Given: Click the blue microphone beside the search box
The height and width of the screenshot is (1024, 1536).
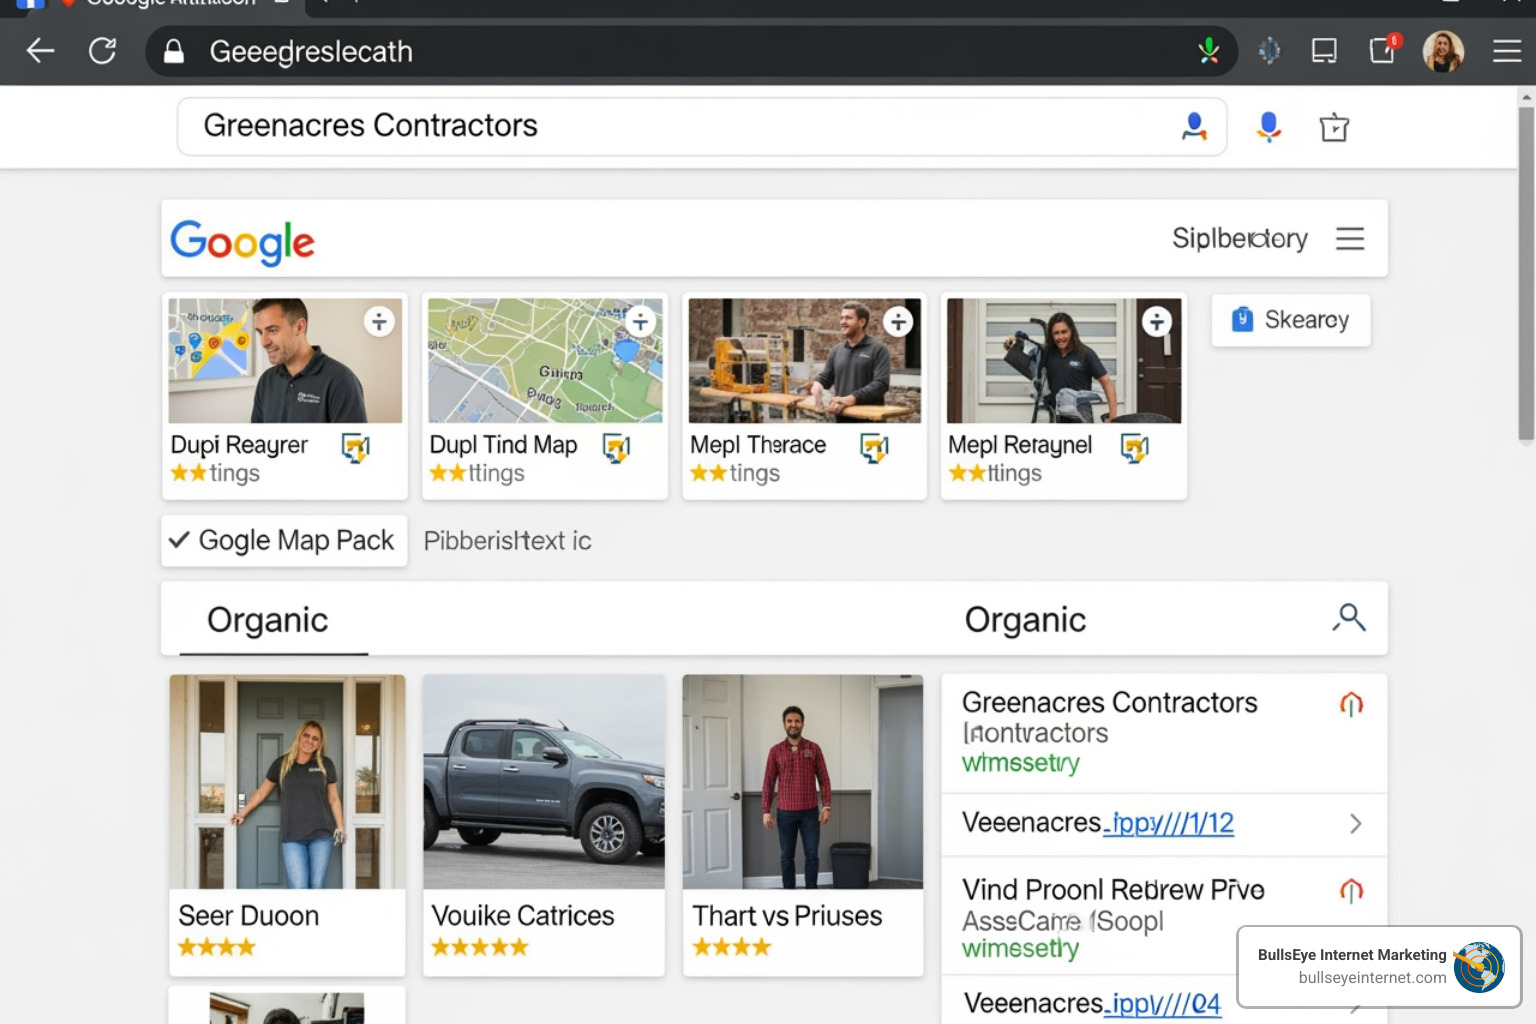Looking at the screenshot, I should click(1269, 127).
